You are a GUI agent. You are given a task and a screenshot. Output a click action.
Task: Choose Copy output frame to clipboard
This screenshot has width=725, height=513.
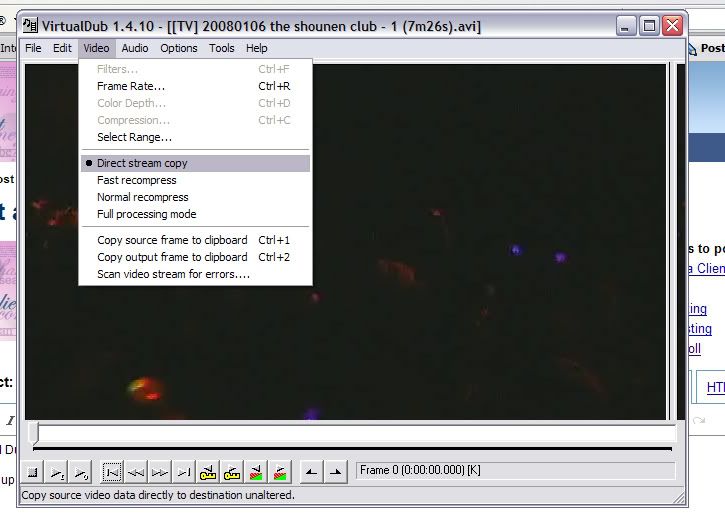(196, 257)
